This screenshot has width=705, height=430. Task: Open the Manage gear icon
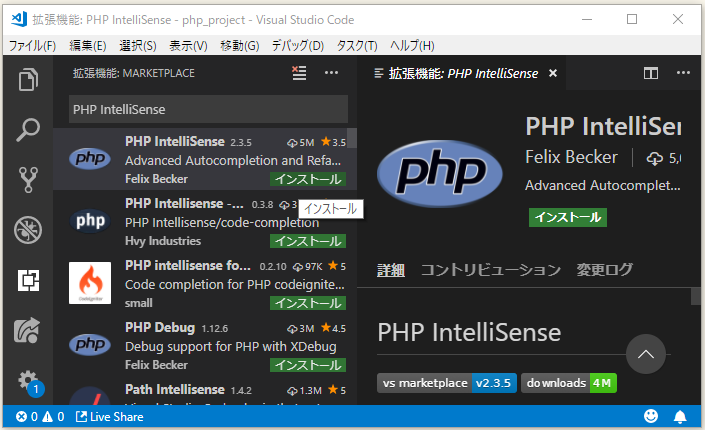[x=28, y=381]
